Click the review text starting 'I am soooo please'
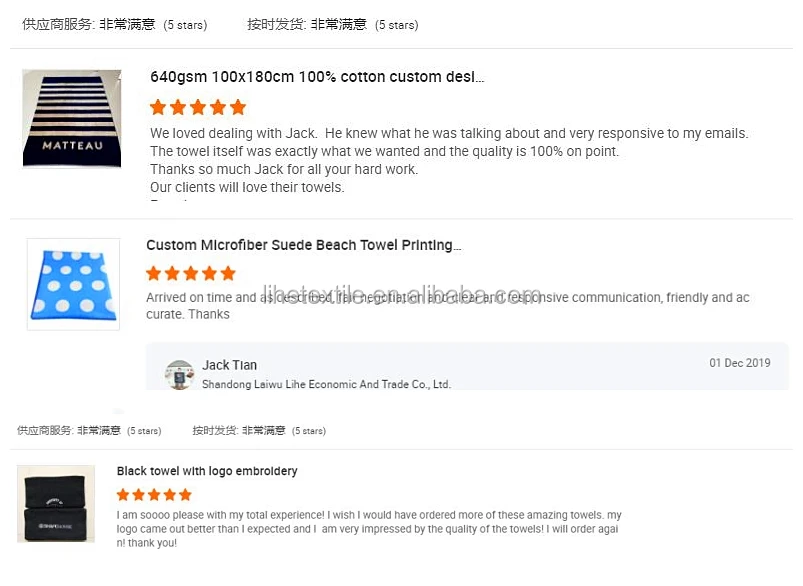Viewport: 803px width, 586px height. pyautogui.click(x=369, y=529)
